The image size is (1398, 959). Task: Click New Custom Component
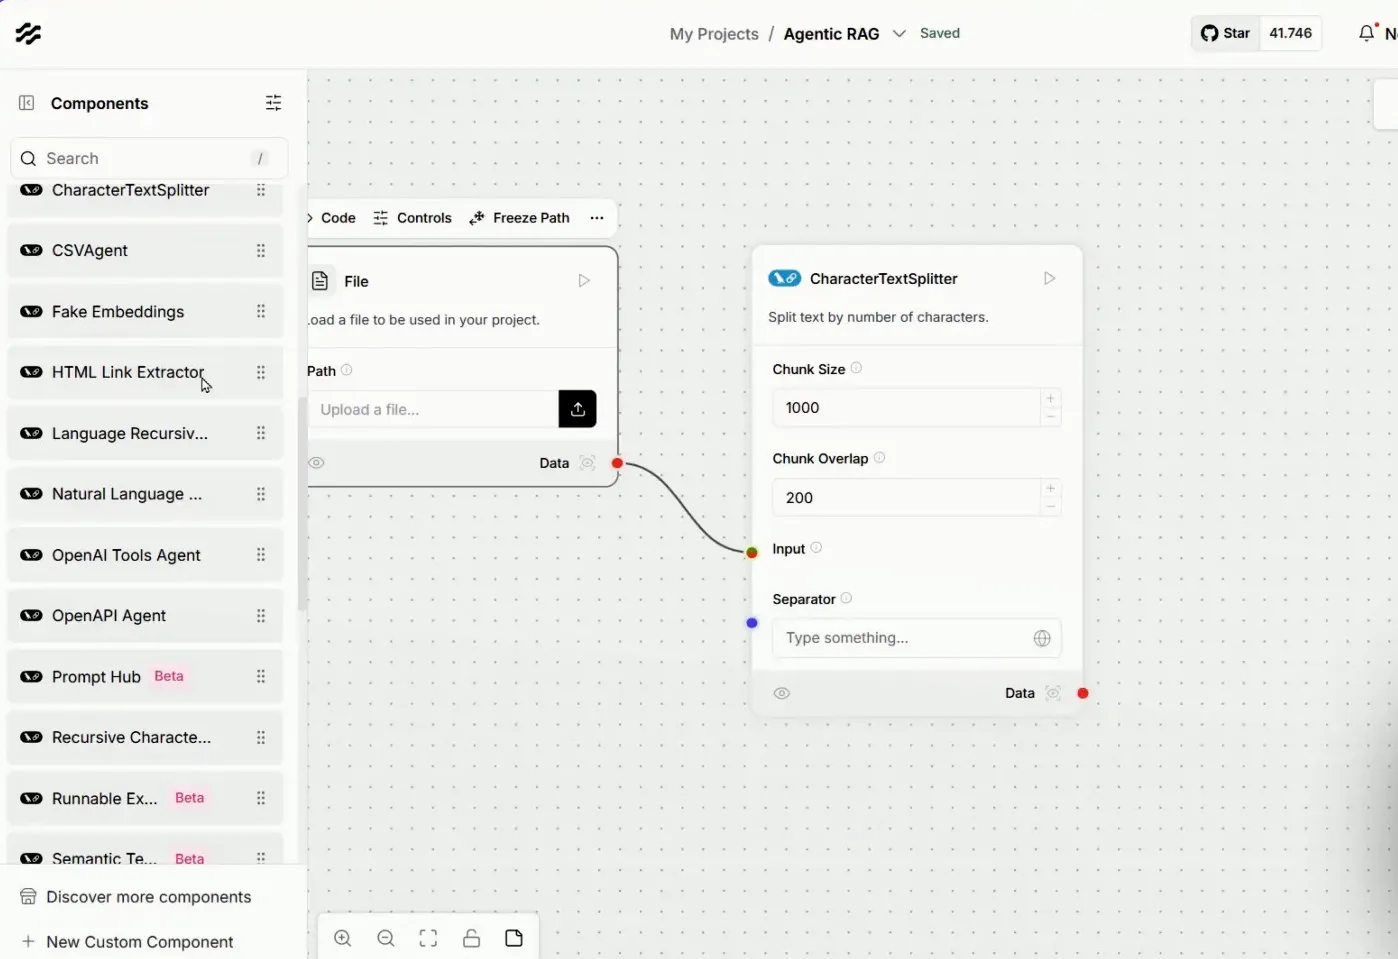click(x=127, y=942)
